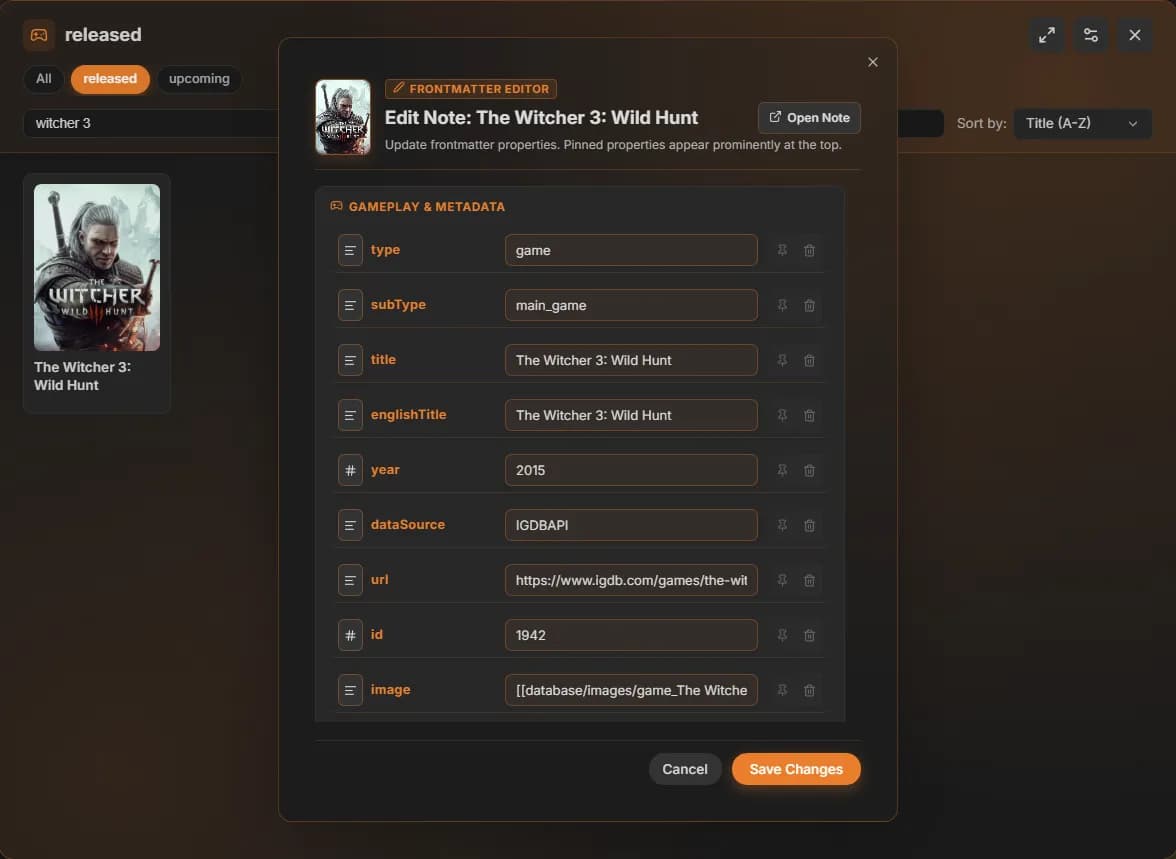
Task: Delete the dataSource property
Action: 809,525
